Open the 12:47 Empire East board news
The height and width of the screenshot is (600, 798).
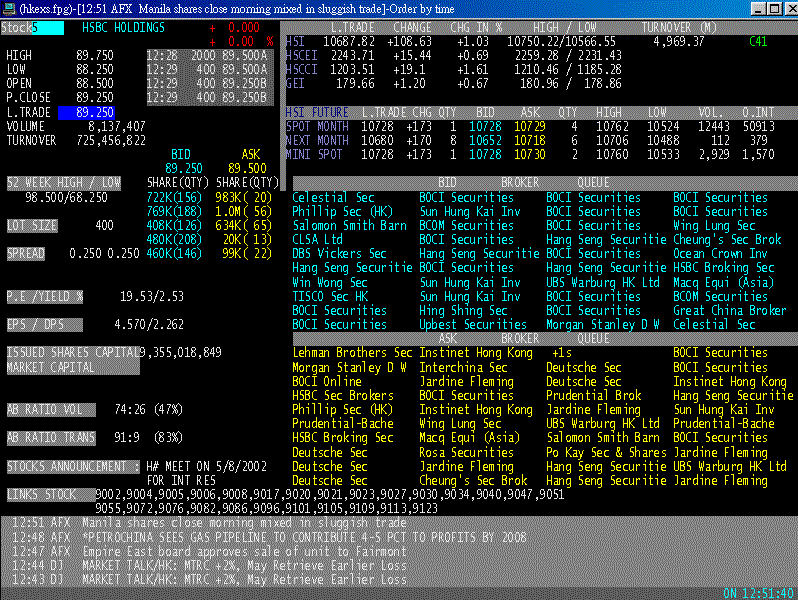coord(209,551)
